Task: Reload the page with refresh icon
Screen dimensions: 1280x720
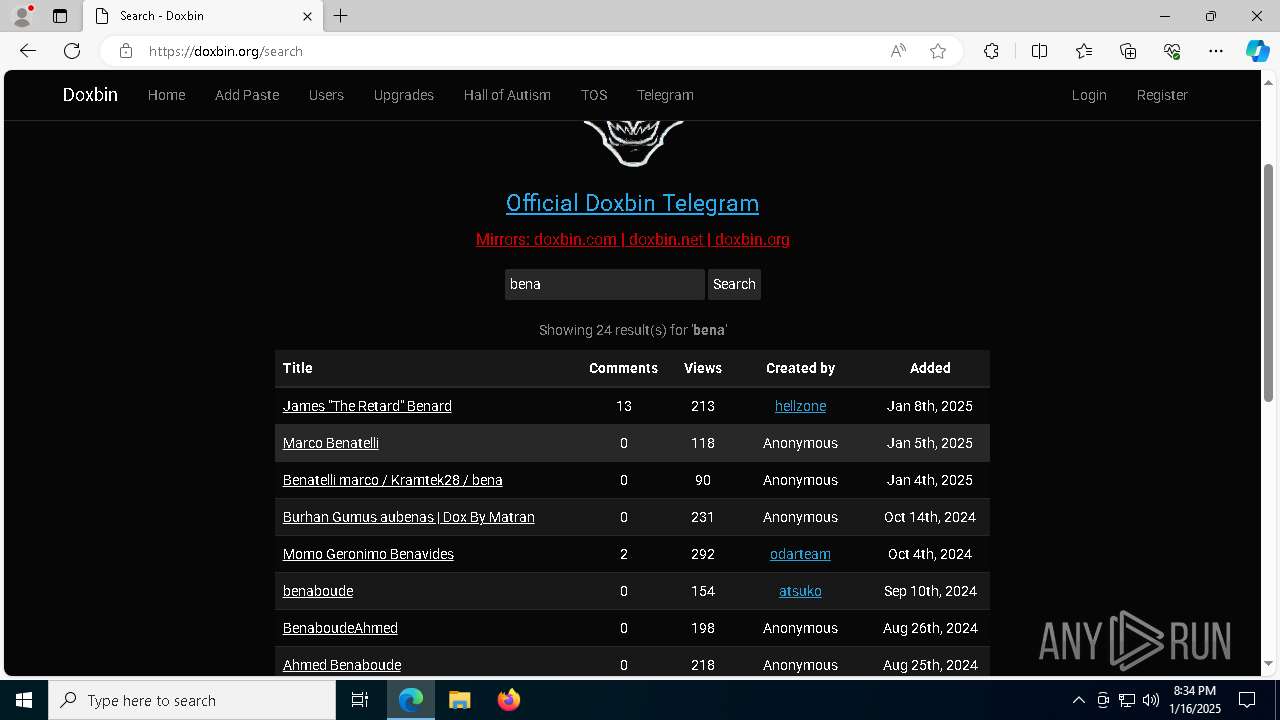Action: pyautogui.click(x=72, y=51)
